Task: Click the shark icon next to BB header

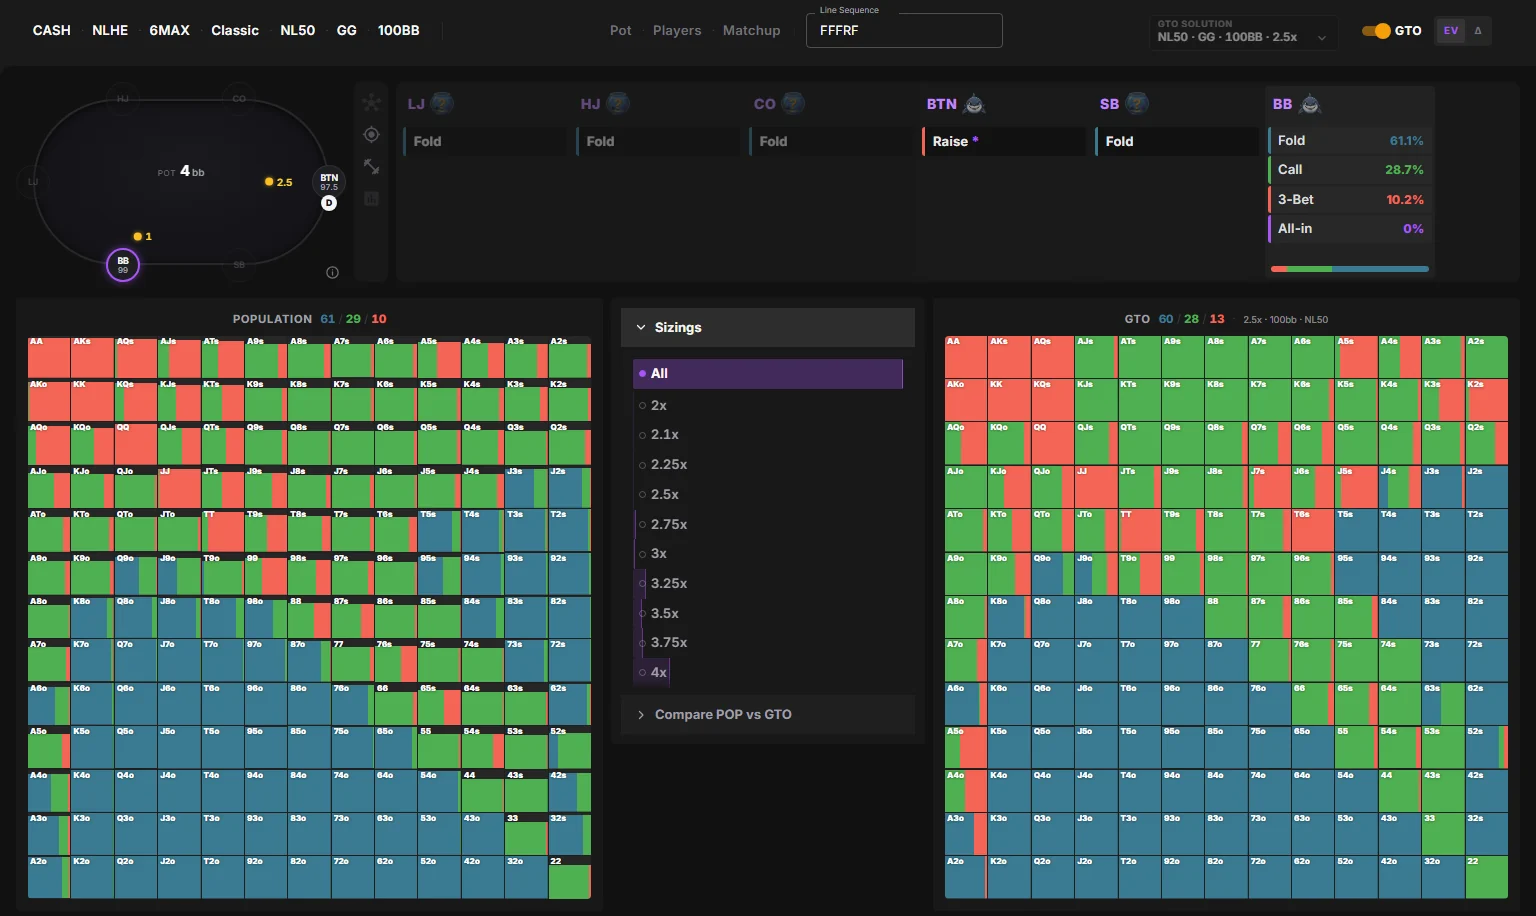Action: (1309, 103)
